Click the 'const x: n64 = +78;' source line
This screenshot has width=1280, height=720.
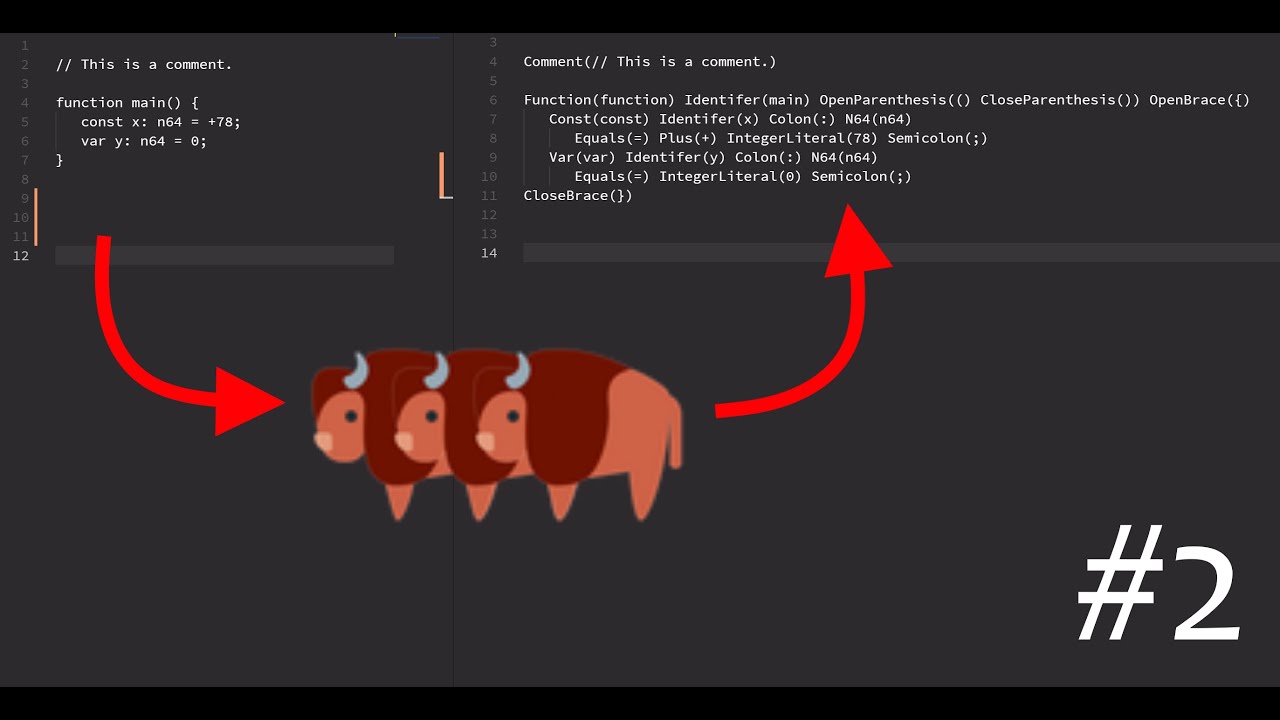[x=161, y=122]
